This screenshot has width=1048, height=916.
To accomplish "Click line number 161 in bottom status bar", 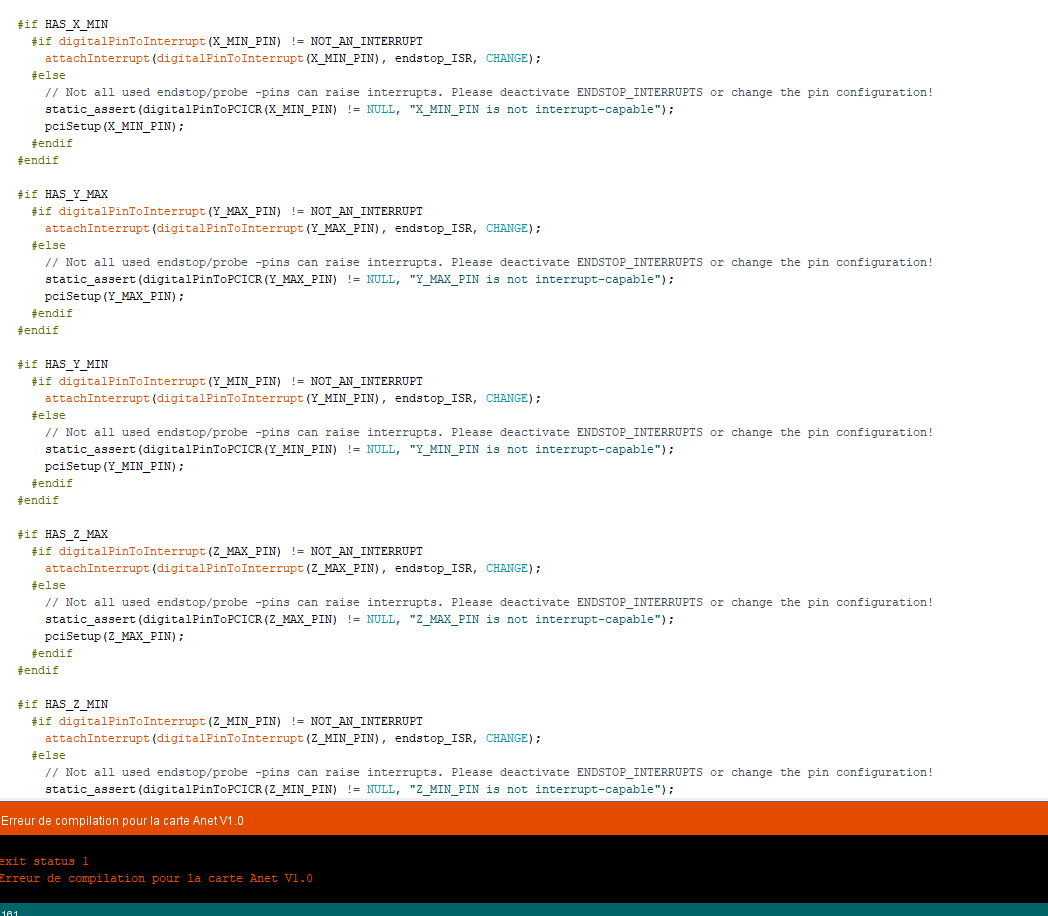I will tap(10, 912).
